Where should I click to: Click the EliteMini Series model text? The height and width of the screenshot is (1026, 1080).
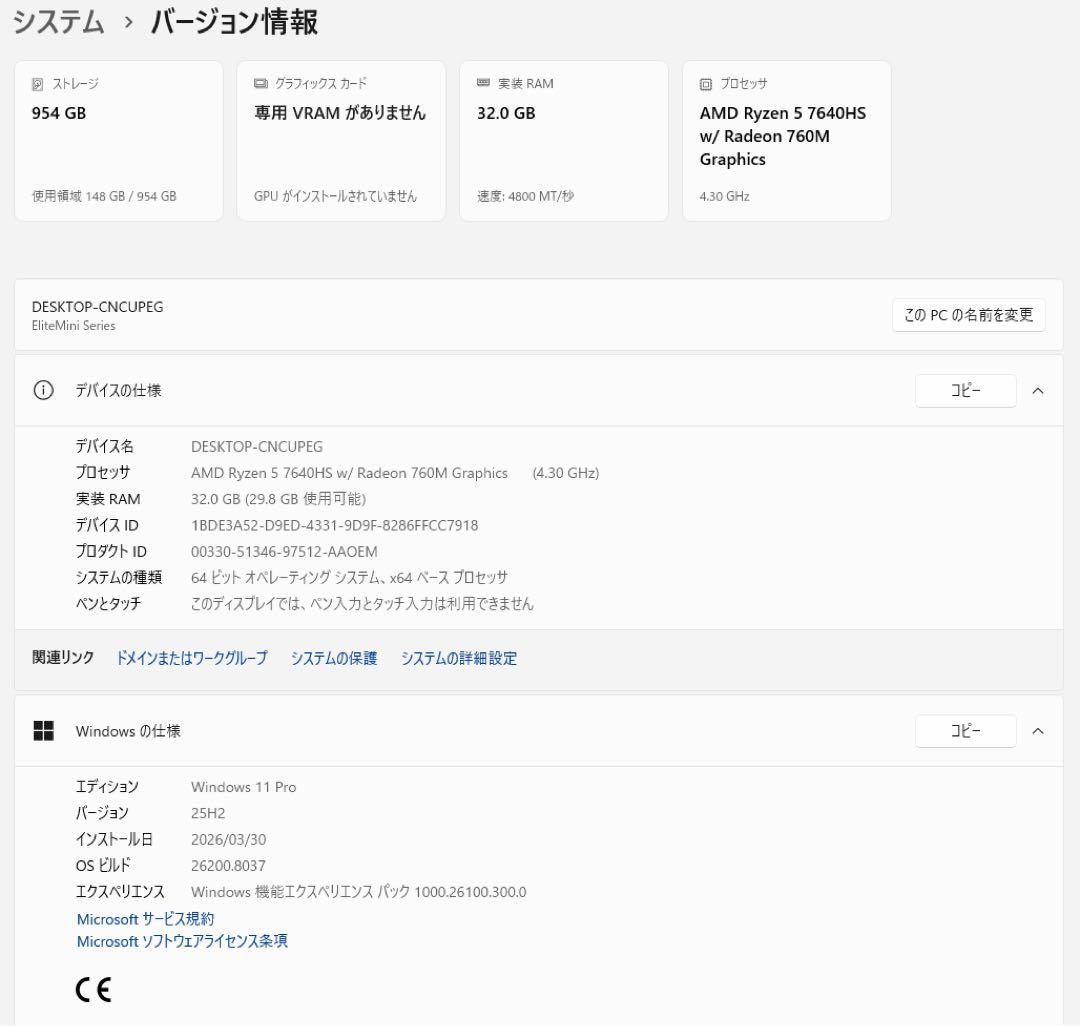click(74, 326)
